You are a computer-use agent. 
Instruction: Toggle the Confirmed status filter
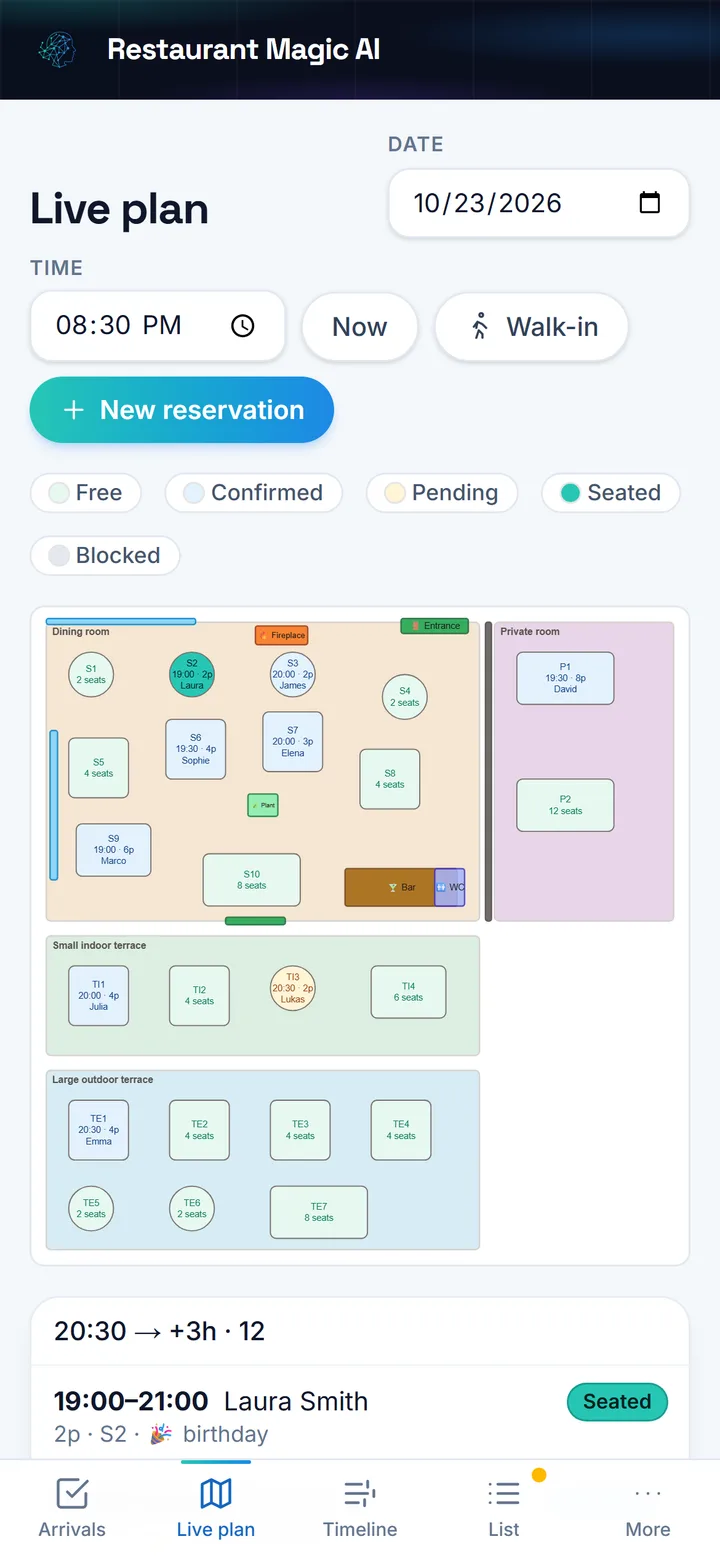click(254, 493)
